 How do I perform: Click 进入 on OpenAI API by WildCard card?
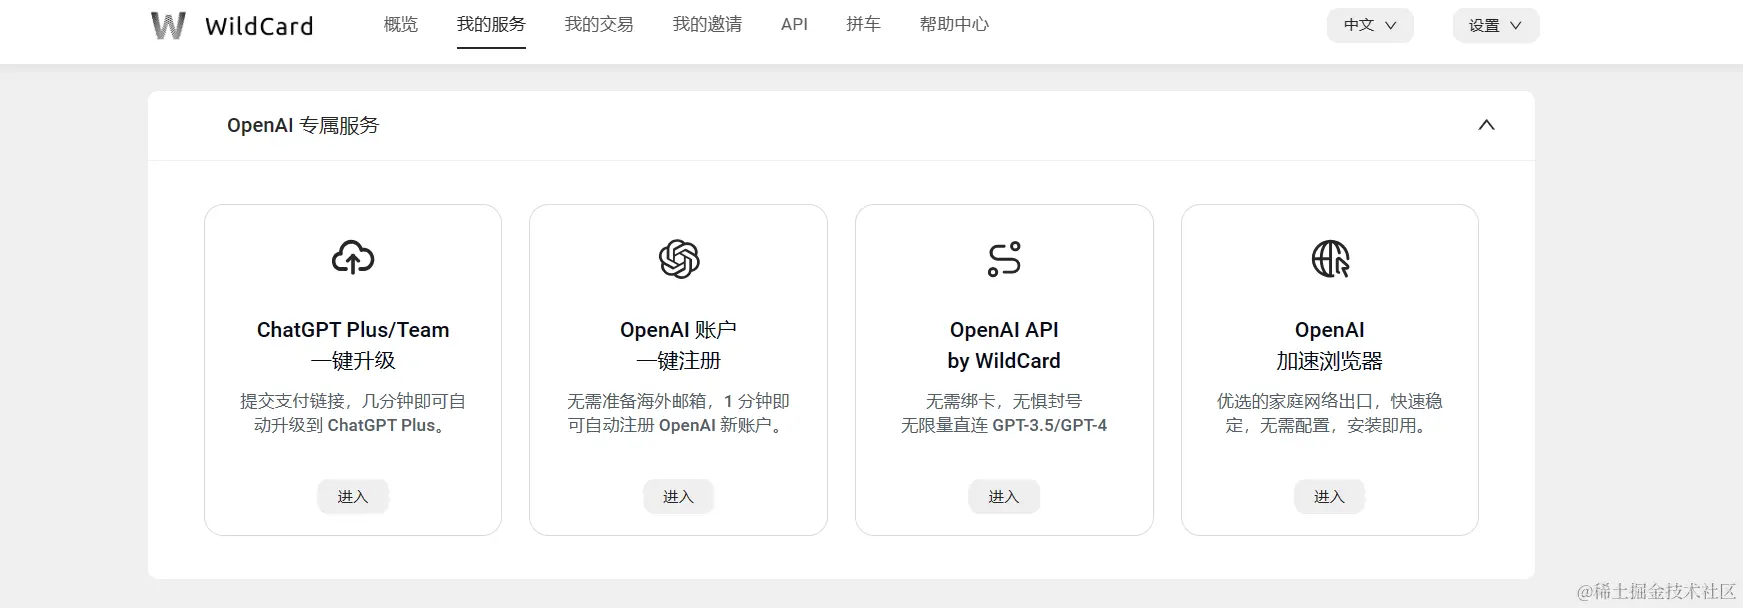(1004, 496)
